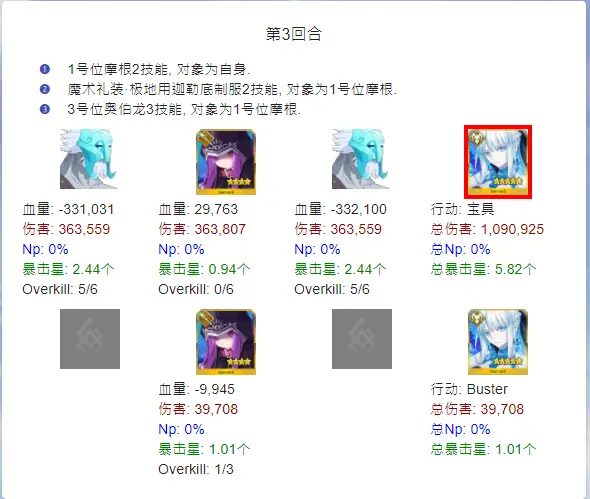This screenshot has width=590, height=499.
Task: Open the red-bordered Morgan Noble Phantasm card
Action: 498,162
